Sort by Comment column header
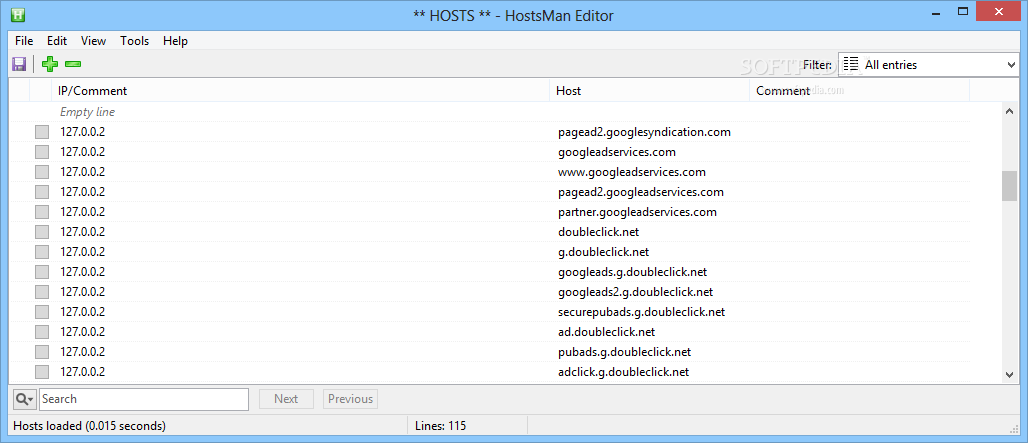Image resolution: width=1028 pixels, height=443 pixels. click(859, 90)
